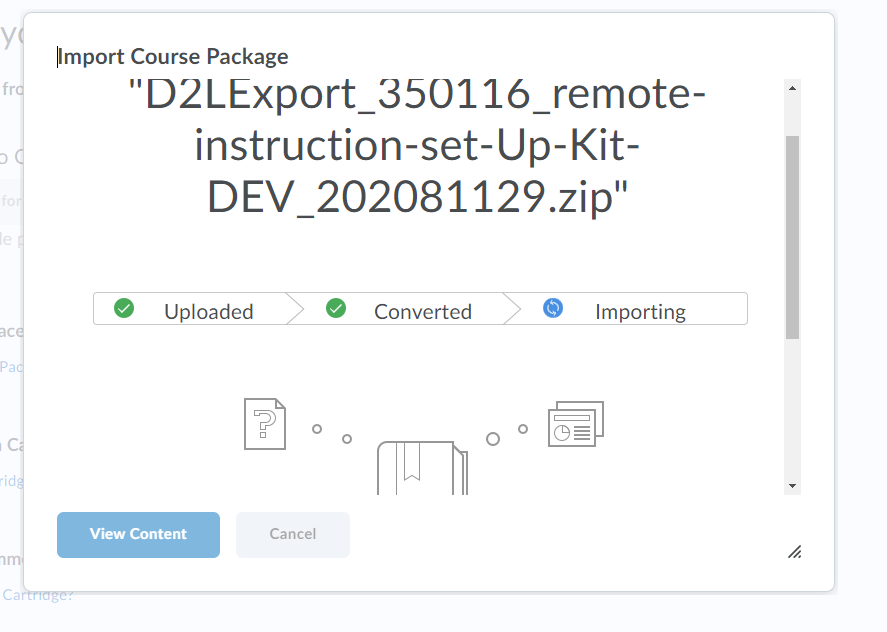The image size is (887, 632).
Task: Click the scrollbar track below the thumb
Action: tap(793, 409)
